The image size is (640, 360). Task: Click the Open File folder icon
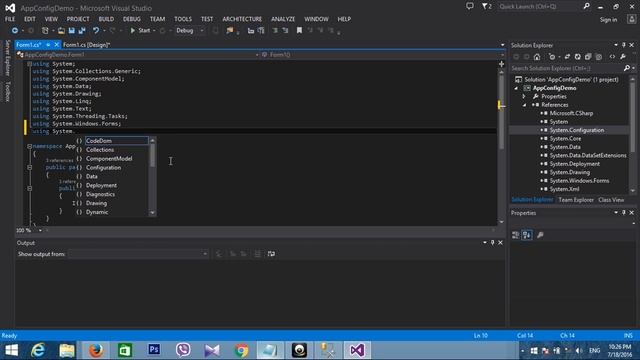click(61, 31)
